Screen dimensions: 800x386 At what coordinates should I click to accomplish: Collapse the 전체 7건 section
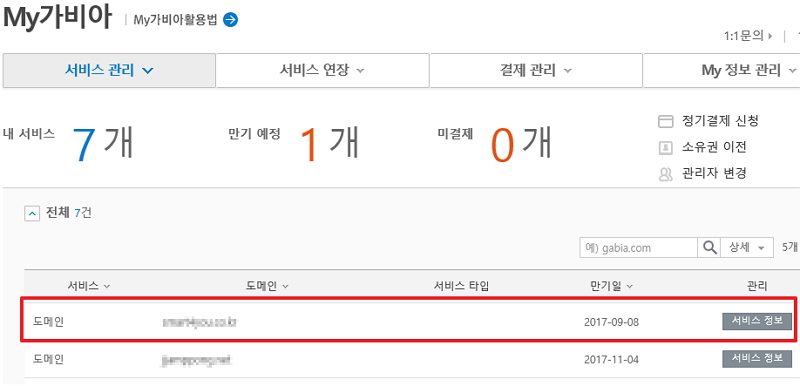pyautogui.click(x=32, y=214)
